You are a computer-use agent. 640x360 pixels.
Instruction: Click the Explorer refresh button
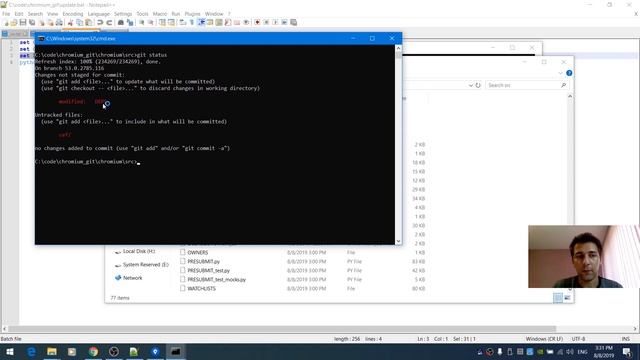[x=478, y=85]
